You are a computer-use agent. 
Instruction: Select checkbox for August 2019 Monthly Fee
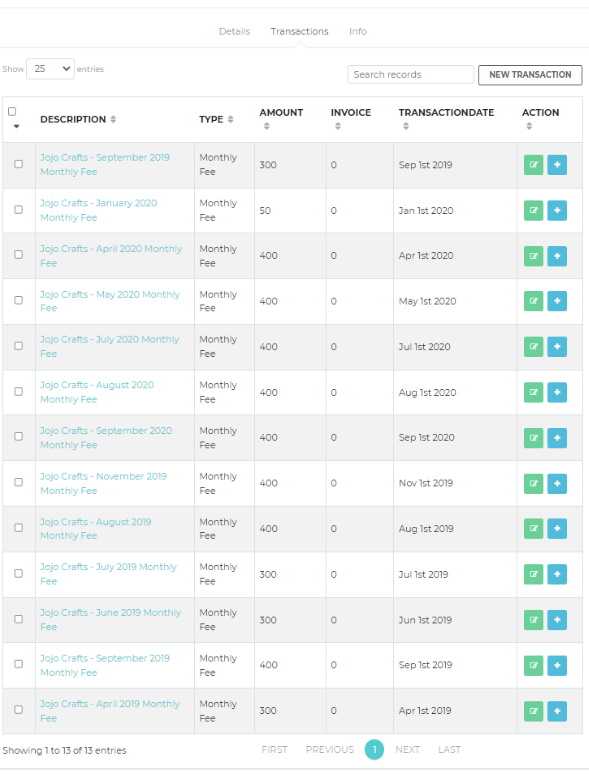click(18, 528)
